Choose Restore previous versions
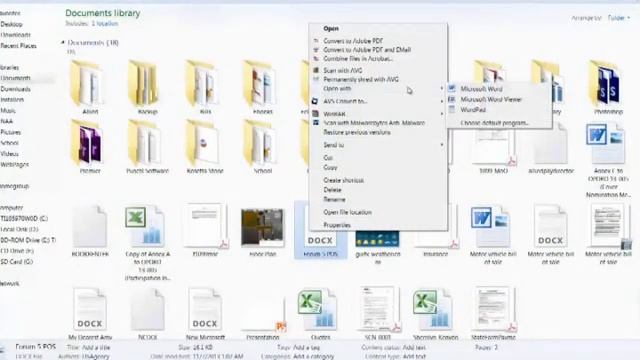This screenshot has width=640, height=360. point(378,133)
